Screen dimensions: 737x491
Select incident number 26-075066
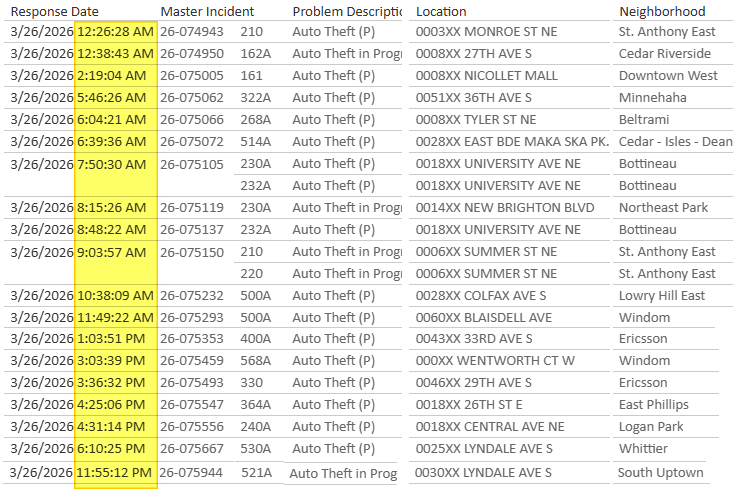(192, 120)
